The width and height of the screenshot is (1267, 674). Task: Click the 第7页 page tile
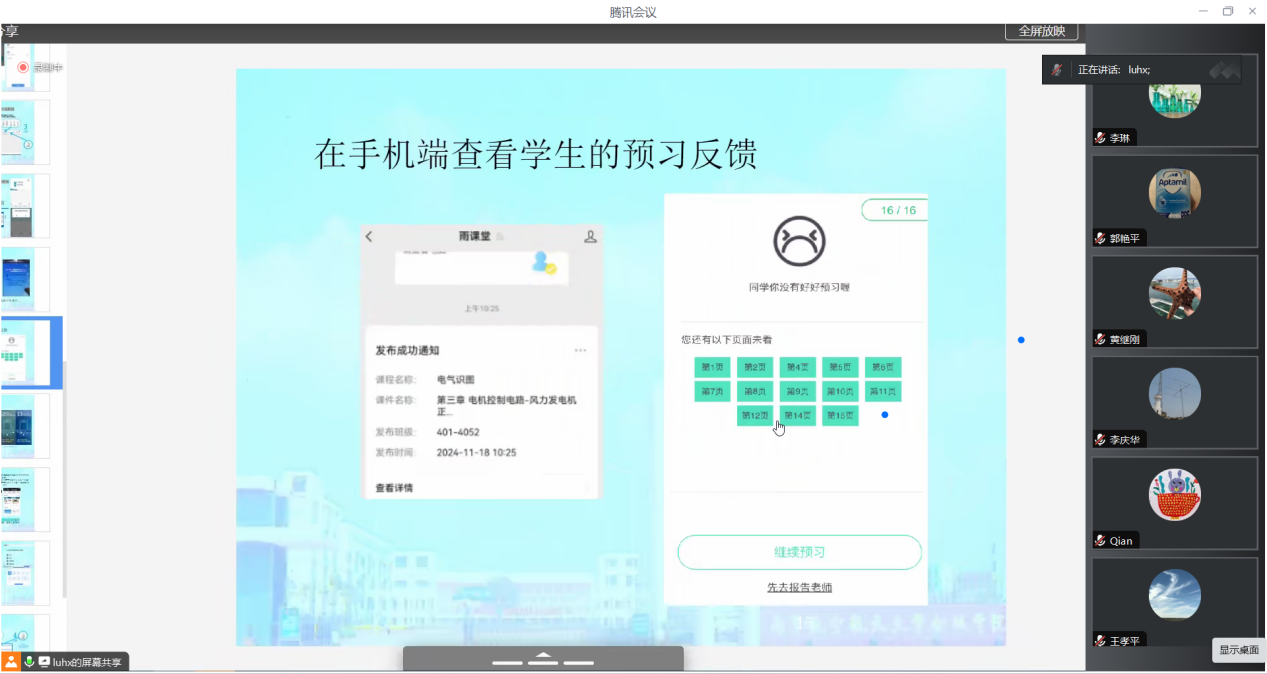(x=713, y=391)
